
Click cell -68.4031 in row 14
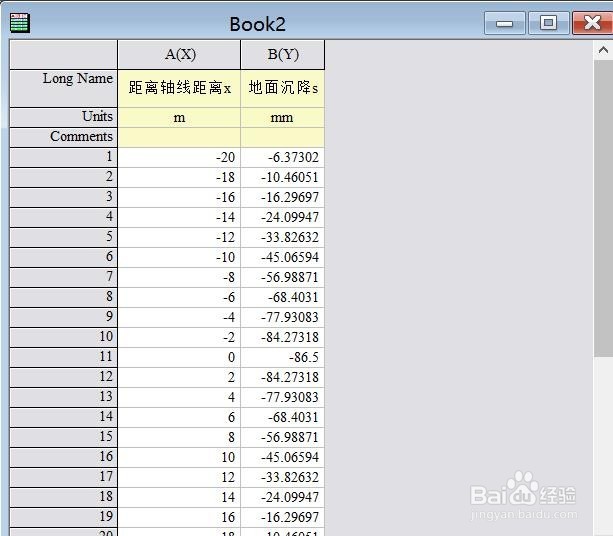tap(283, 417)
